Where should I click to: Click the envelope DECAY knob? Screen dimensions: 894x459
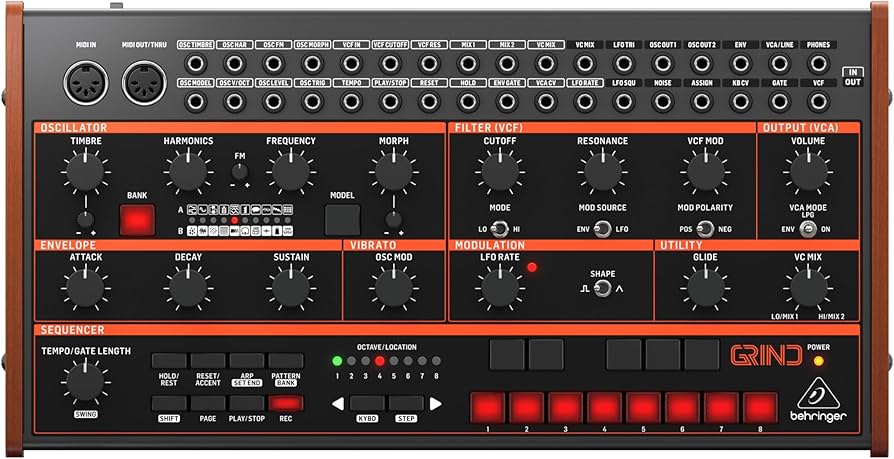tap(188, 288)
